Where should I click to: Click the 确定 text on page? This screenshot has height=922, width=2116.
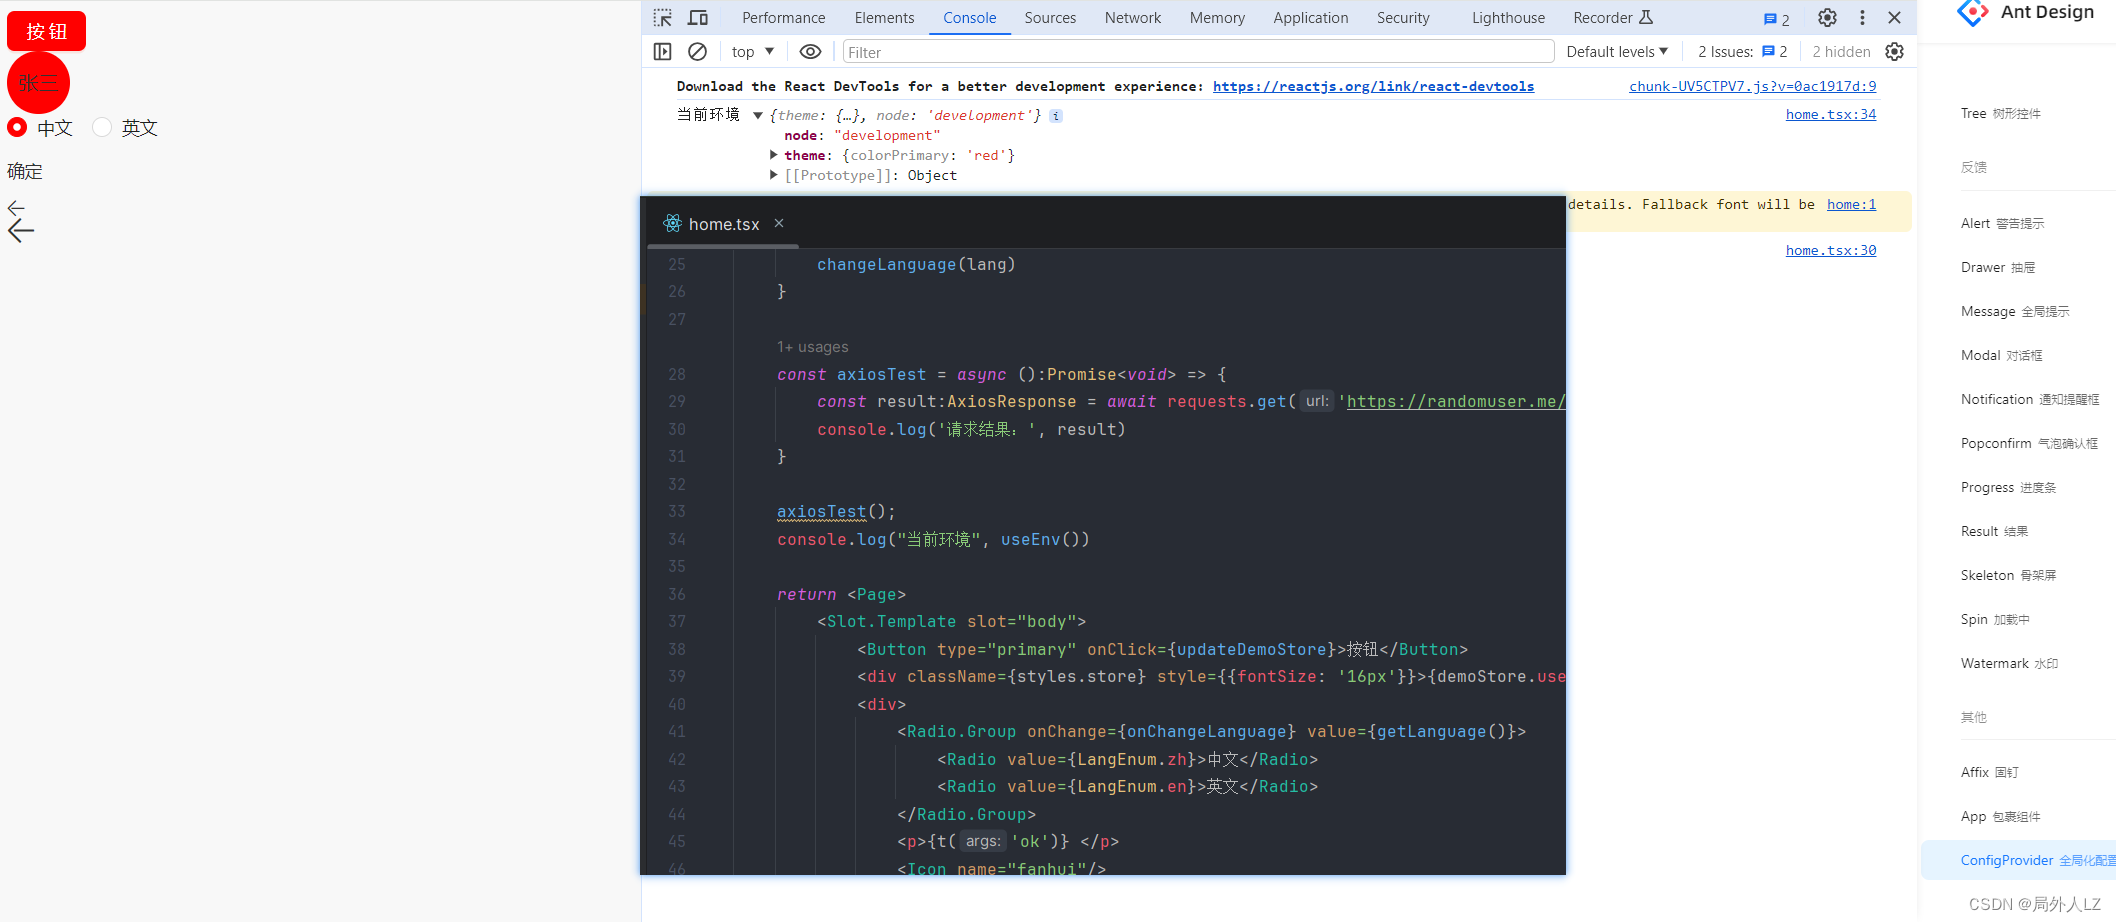point(25,172)
